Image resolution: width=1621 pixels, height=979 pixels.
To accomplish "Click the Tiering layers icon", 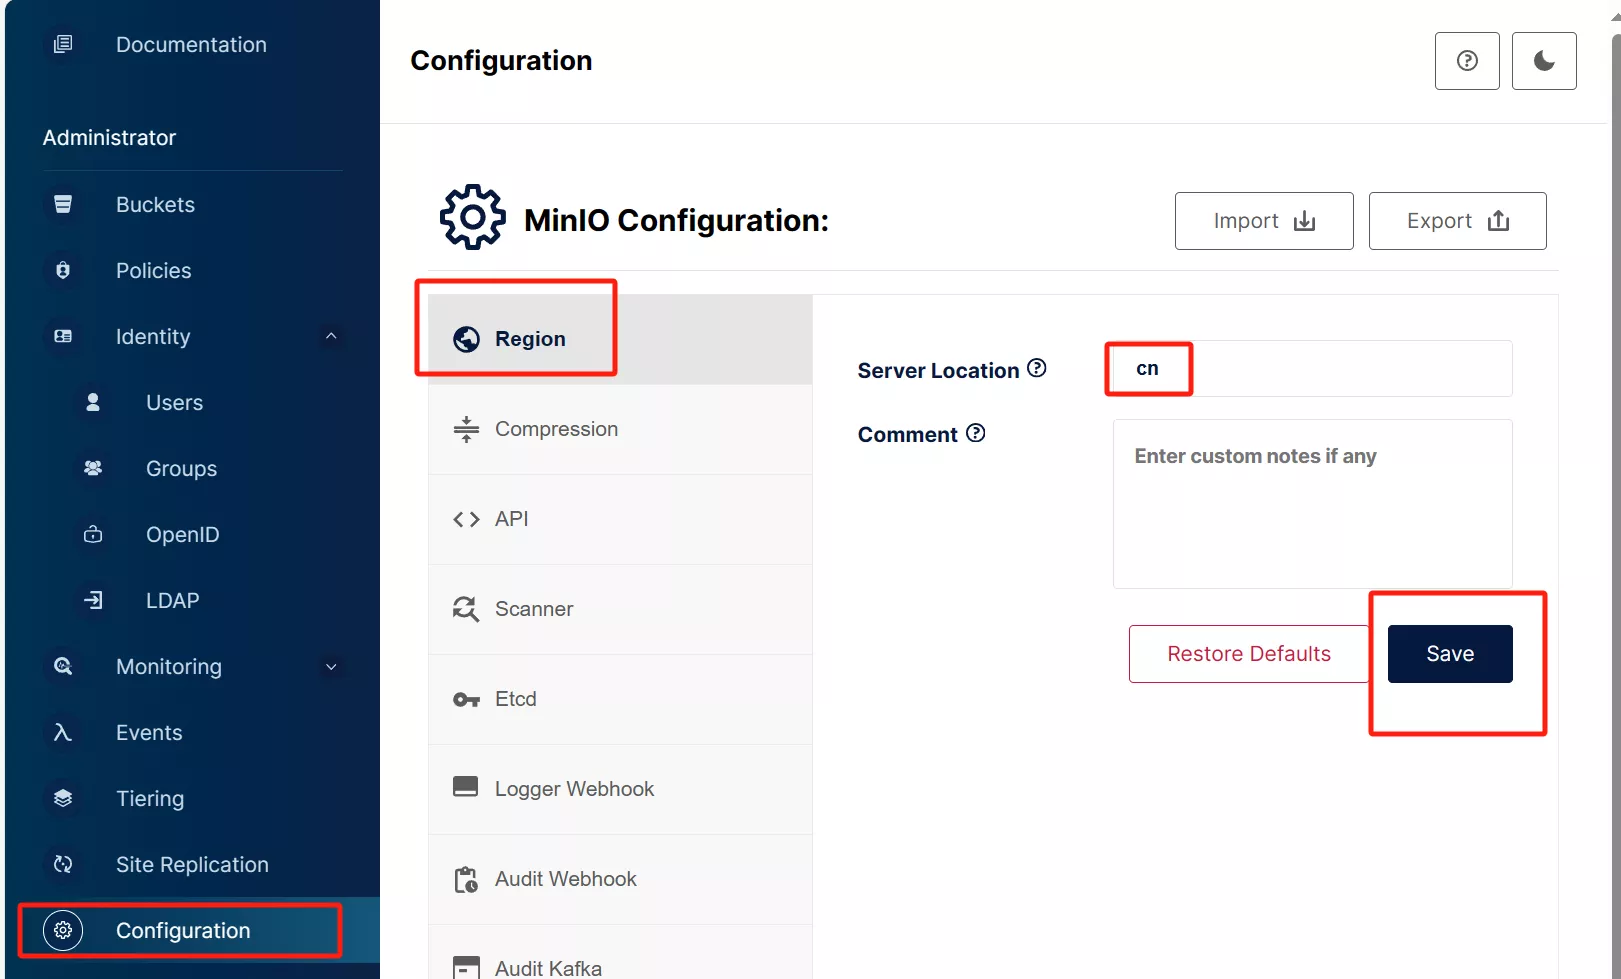I will coord(63,799).
